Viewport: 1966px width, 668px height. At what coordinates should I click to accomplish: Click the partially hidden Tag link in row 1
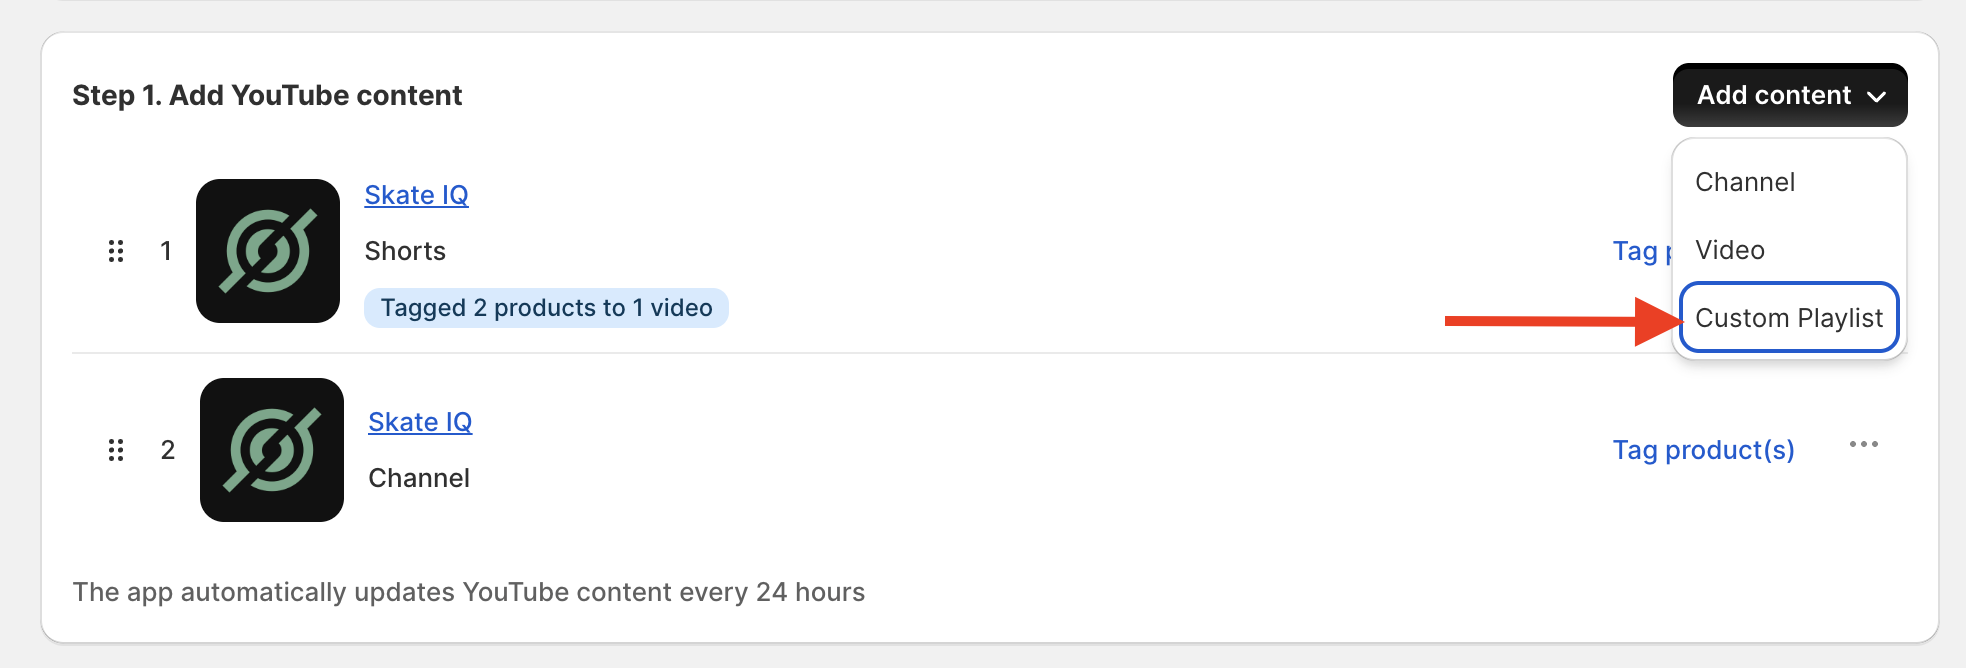(x=1638, y=251)
